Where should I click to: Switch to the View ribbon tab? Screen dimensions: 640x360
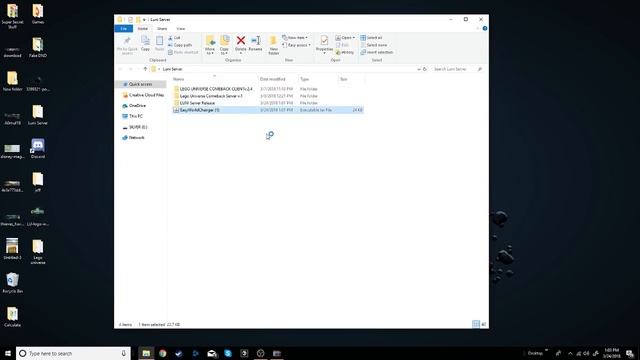(181, 29)
